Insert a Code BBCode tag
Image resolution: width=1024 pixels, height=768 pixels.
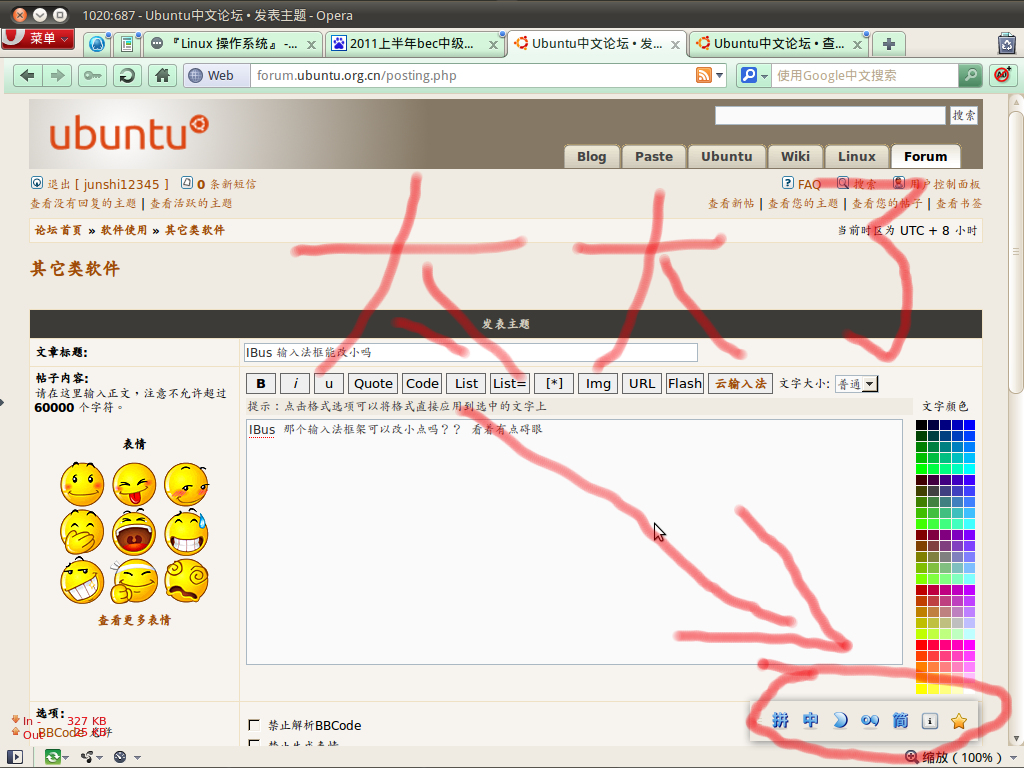tap(422, 383)
